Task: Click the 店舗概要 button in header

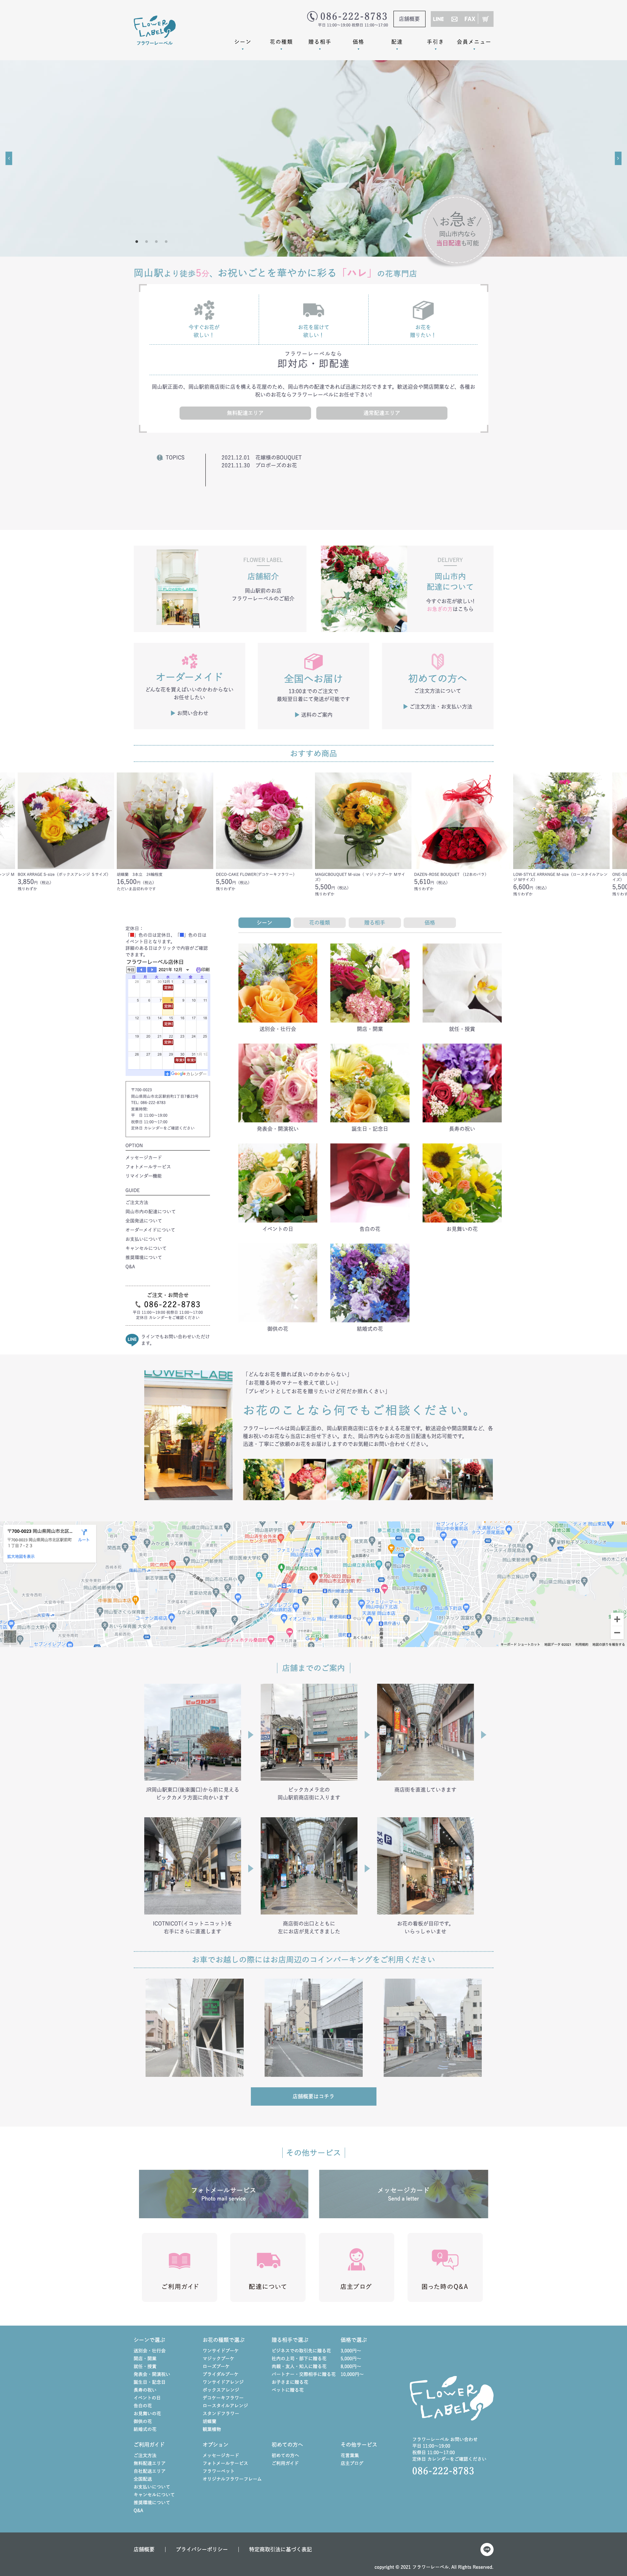Action: click(409, 19)
